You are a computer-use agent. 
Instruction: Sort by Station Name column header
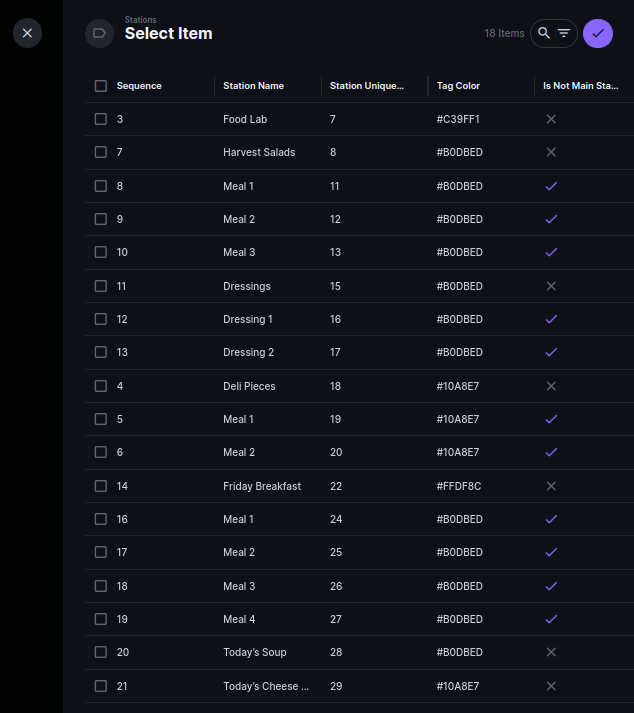pos(253,86)
